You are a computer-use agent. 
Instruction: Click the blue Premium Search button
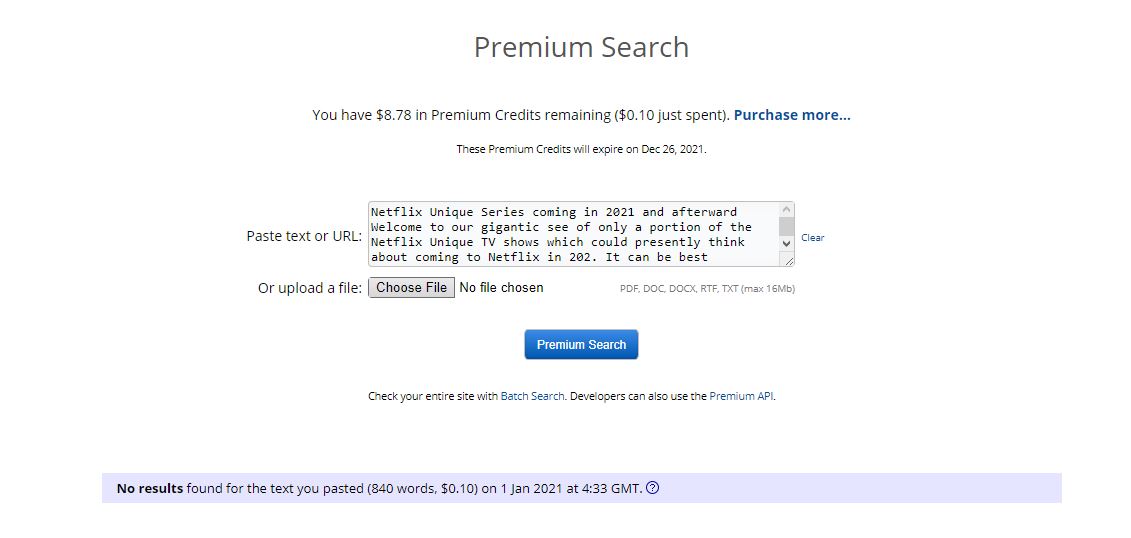[x=581, y=344]
